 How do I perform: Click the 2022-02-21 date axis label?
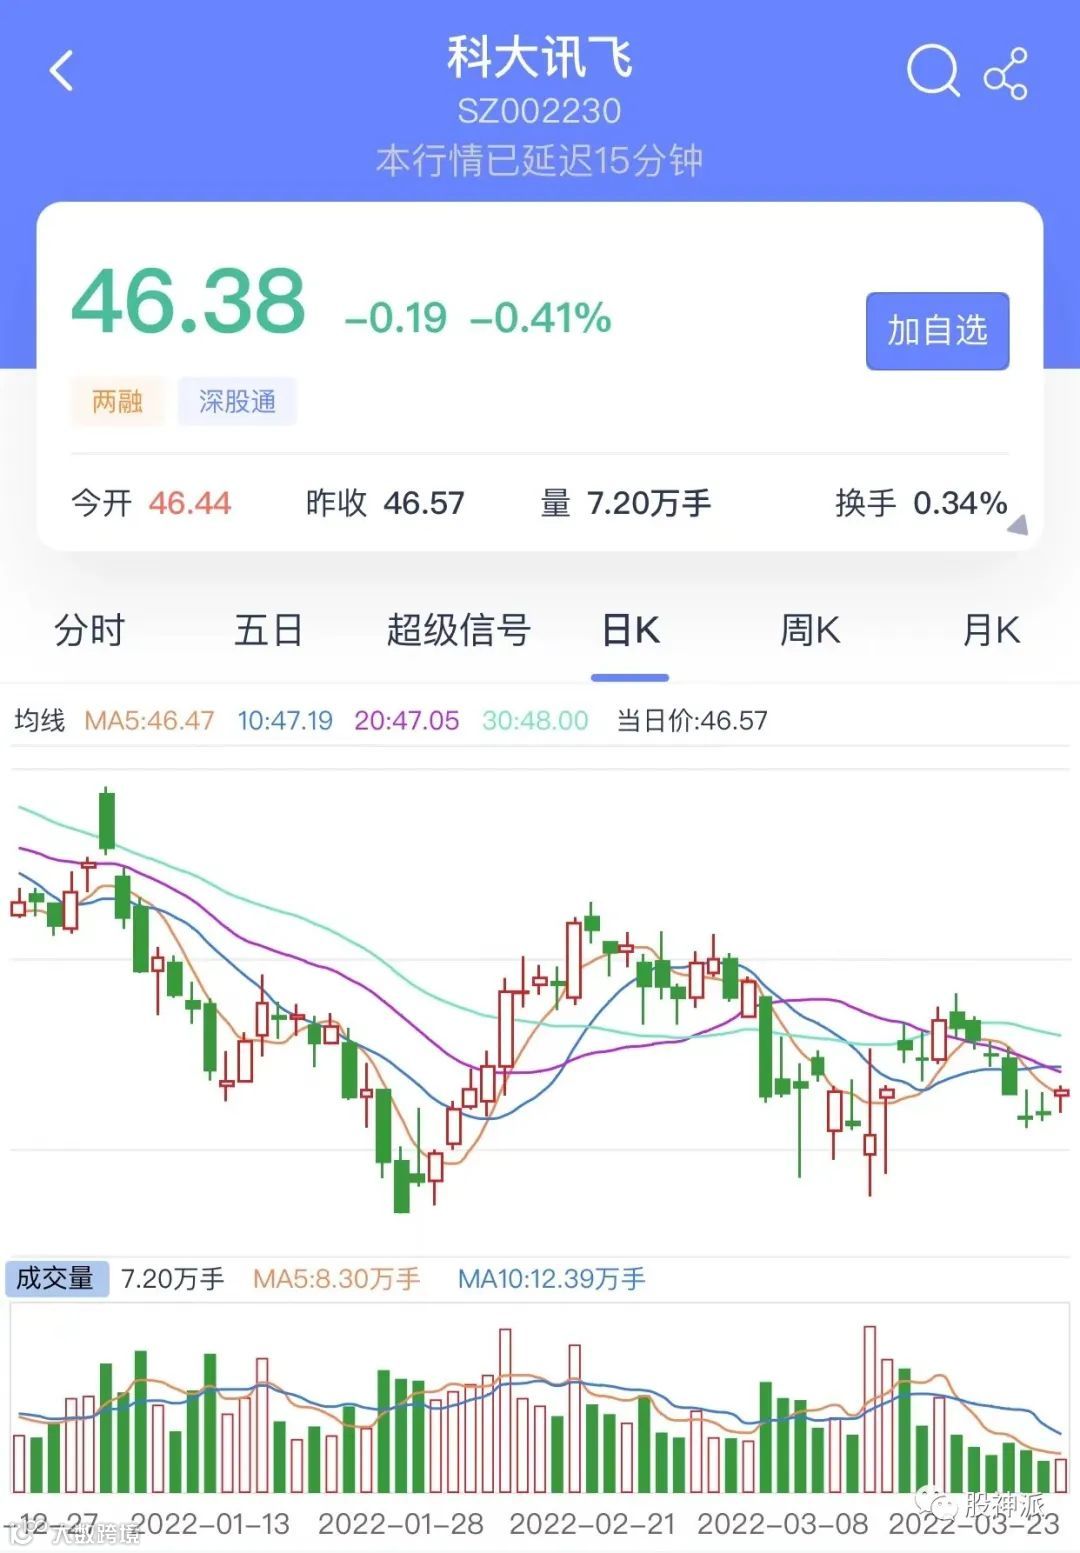[592, 1524]
